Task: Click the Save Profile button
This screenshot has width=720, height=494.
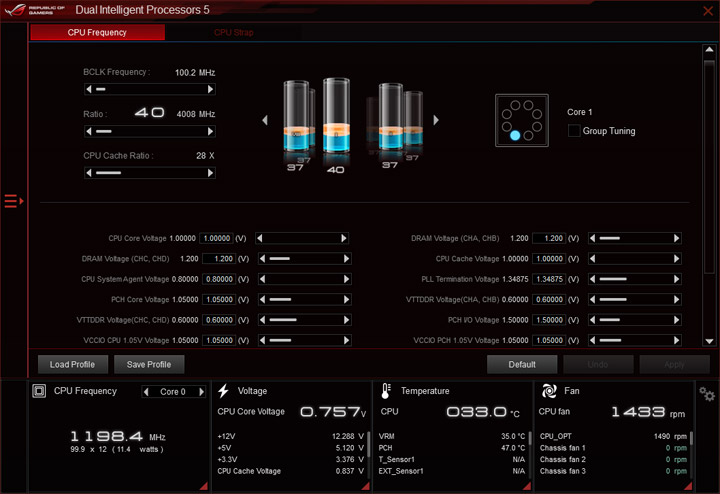Action: pos(149,365)
